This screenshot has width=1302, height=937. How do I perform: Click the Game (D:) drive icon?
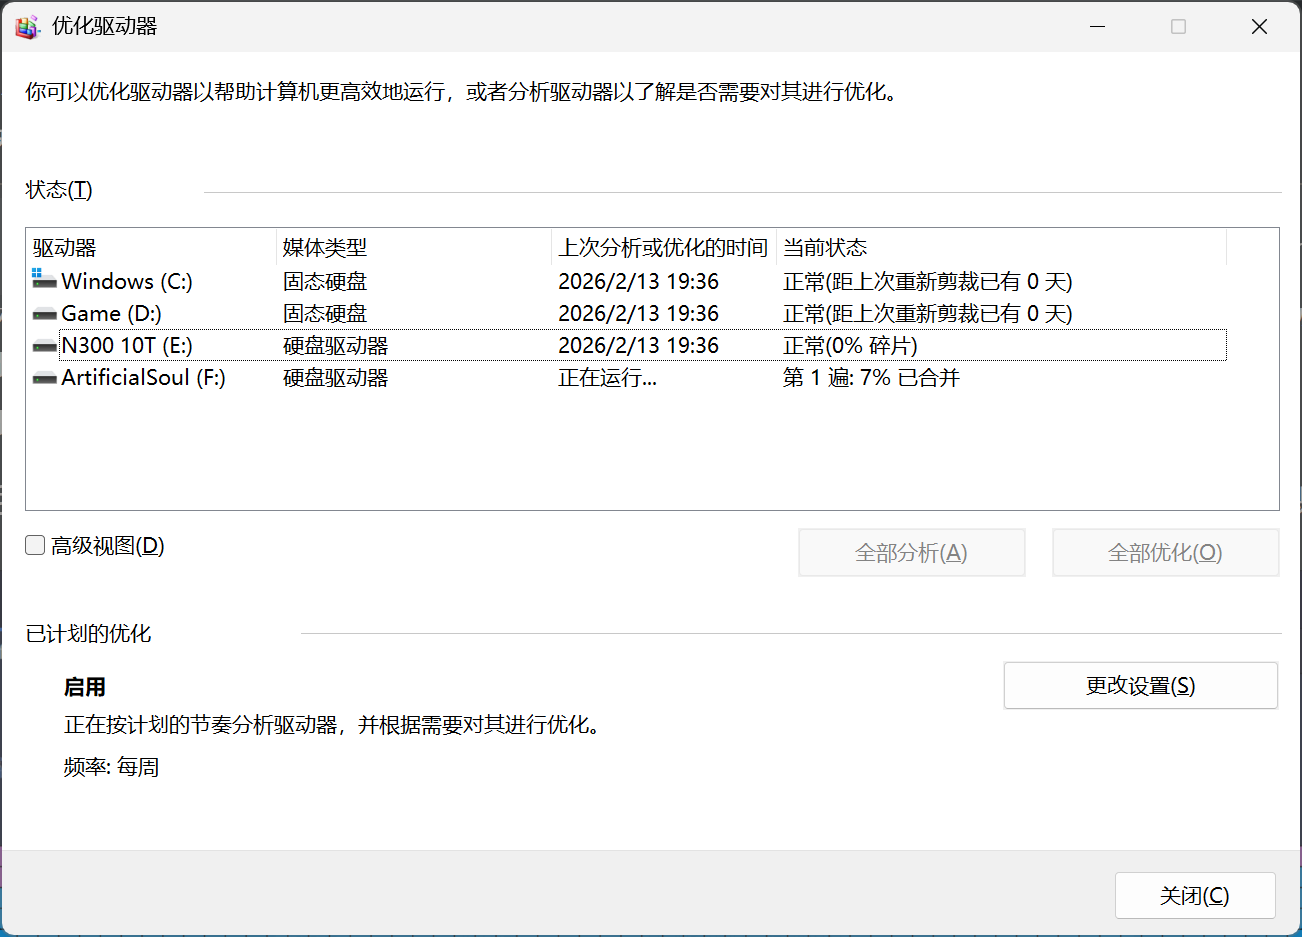point(44,314)
